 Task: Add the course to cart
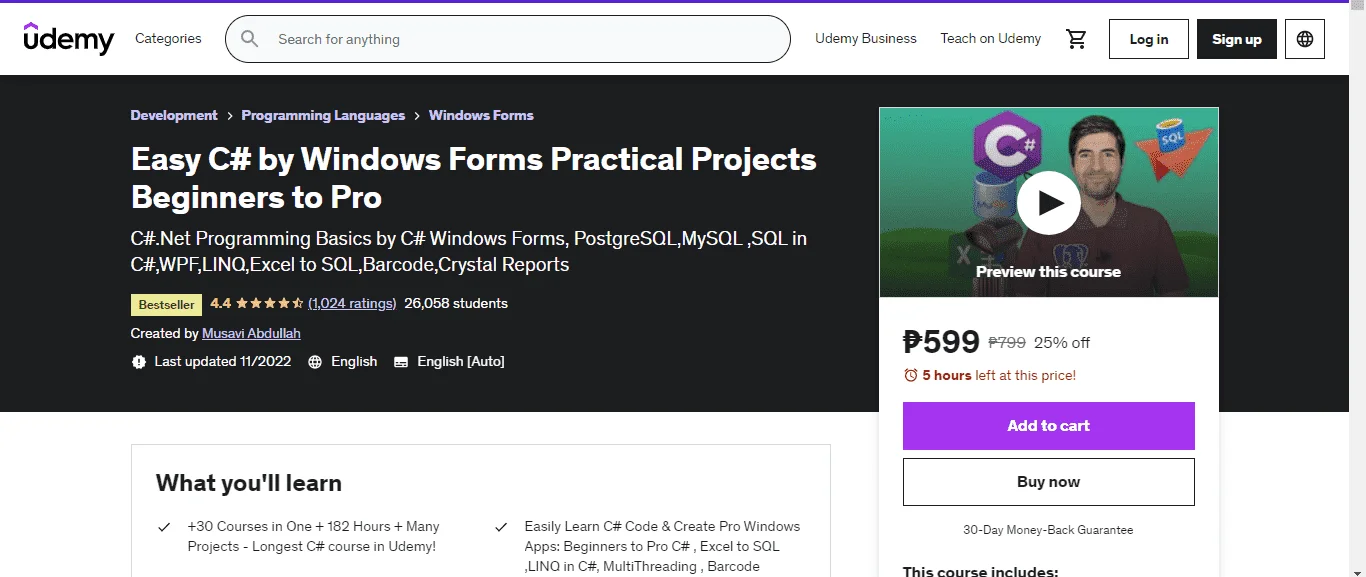(1048, 426)
